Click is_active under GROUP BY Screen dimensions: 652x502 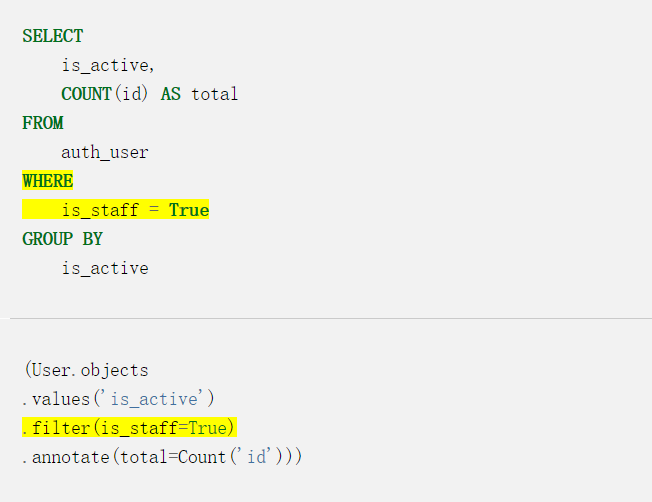(x=105, y=268)
